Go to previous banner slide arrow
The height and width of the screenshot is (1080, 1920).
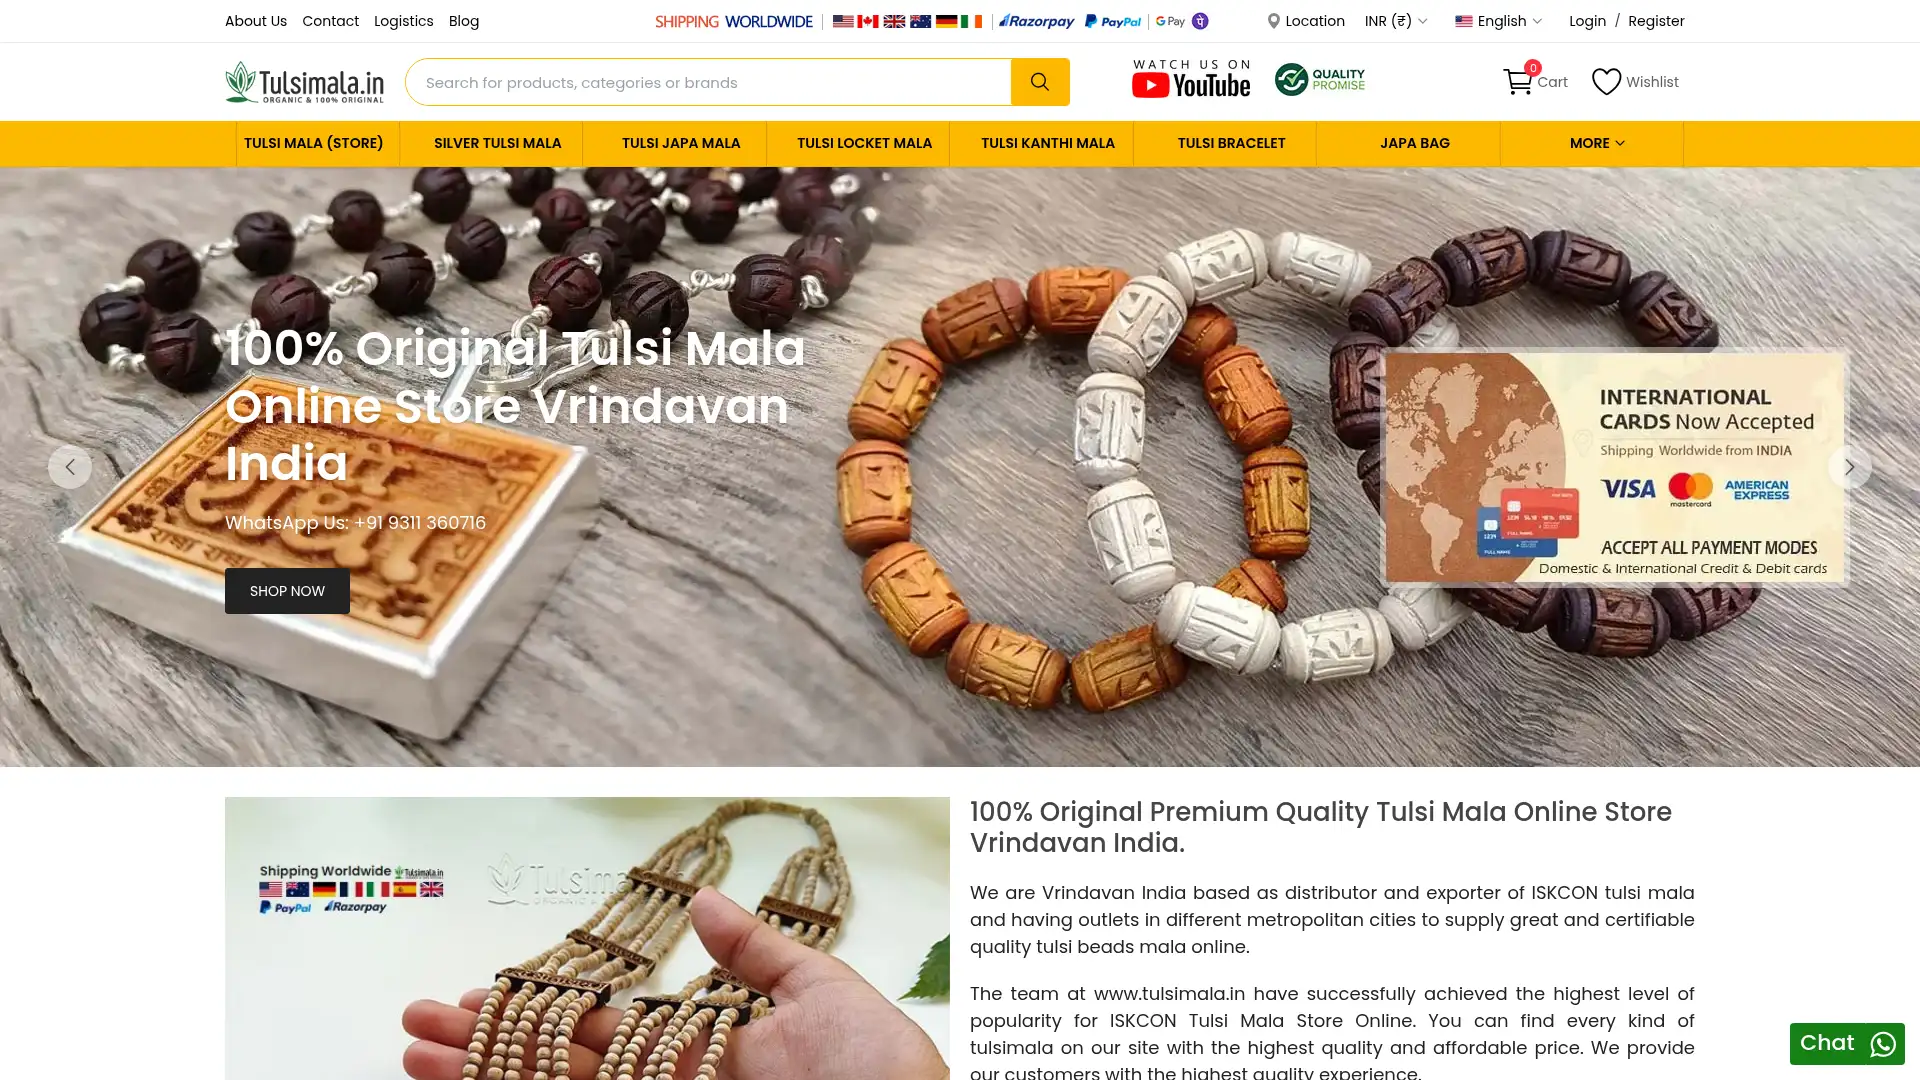[x=70, y=467]
